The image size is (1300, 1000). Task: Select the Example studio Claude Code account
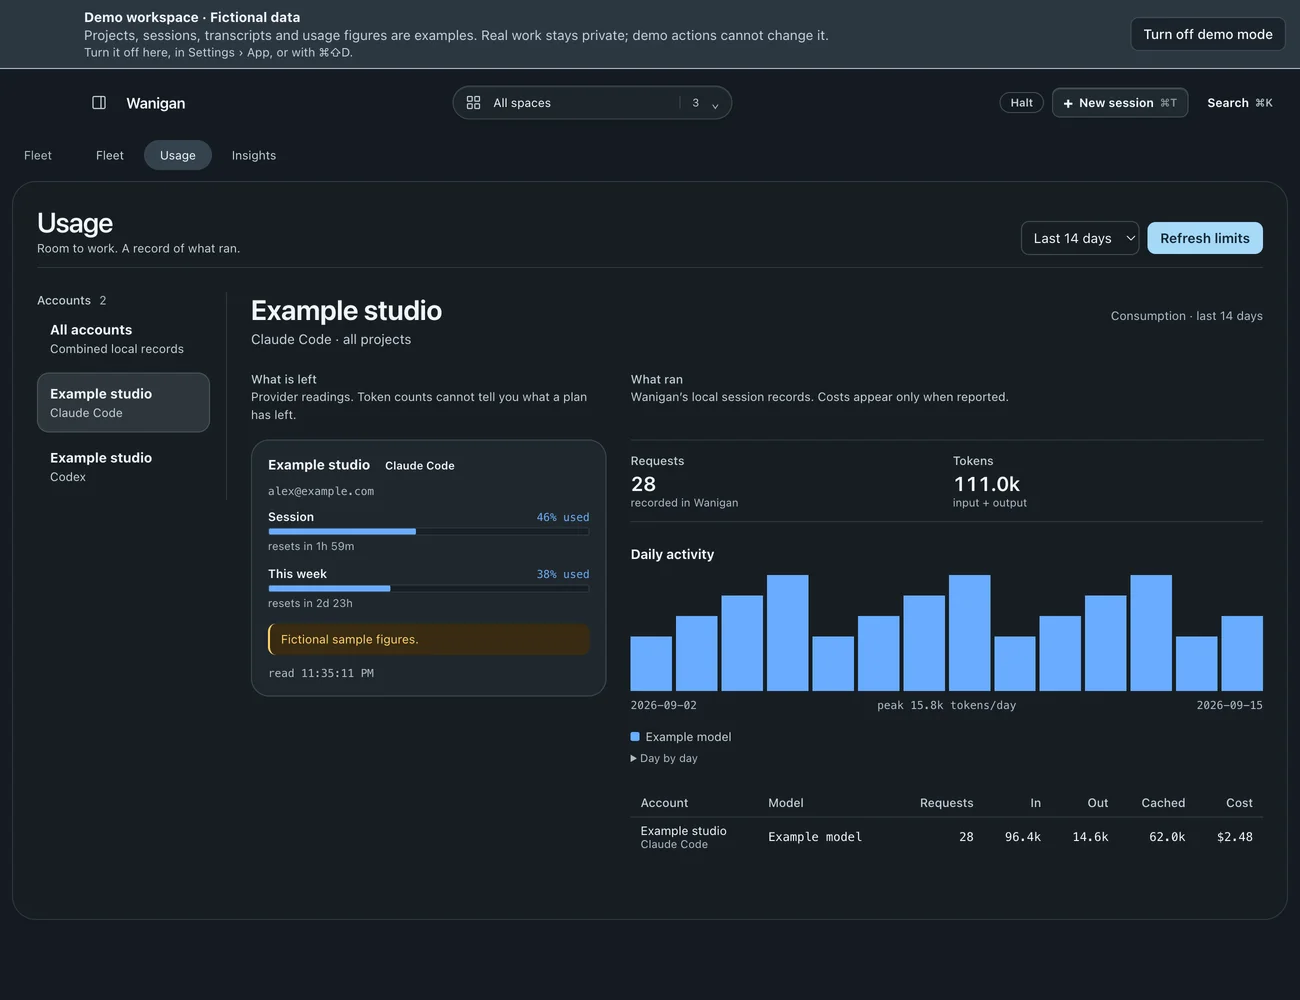(x=123, y=403)
